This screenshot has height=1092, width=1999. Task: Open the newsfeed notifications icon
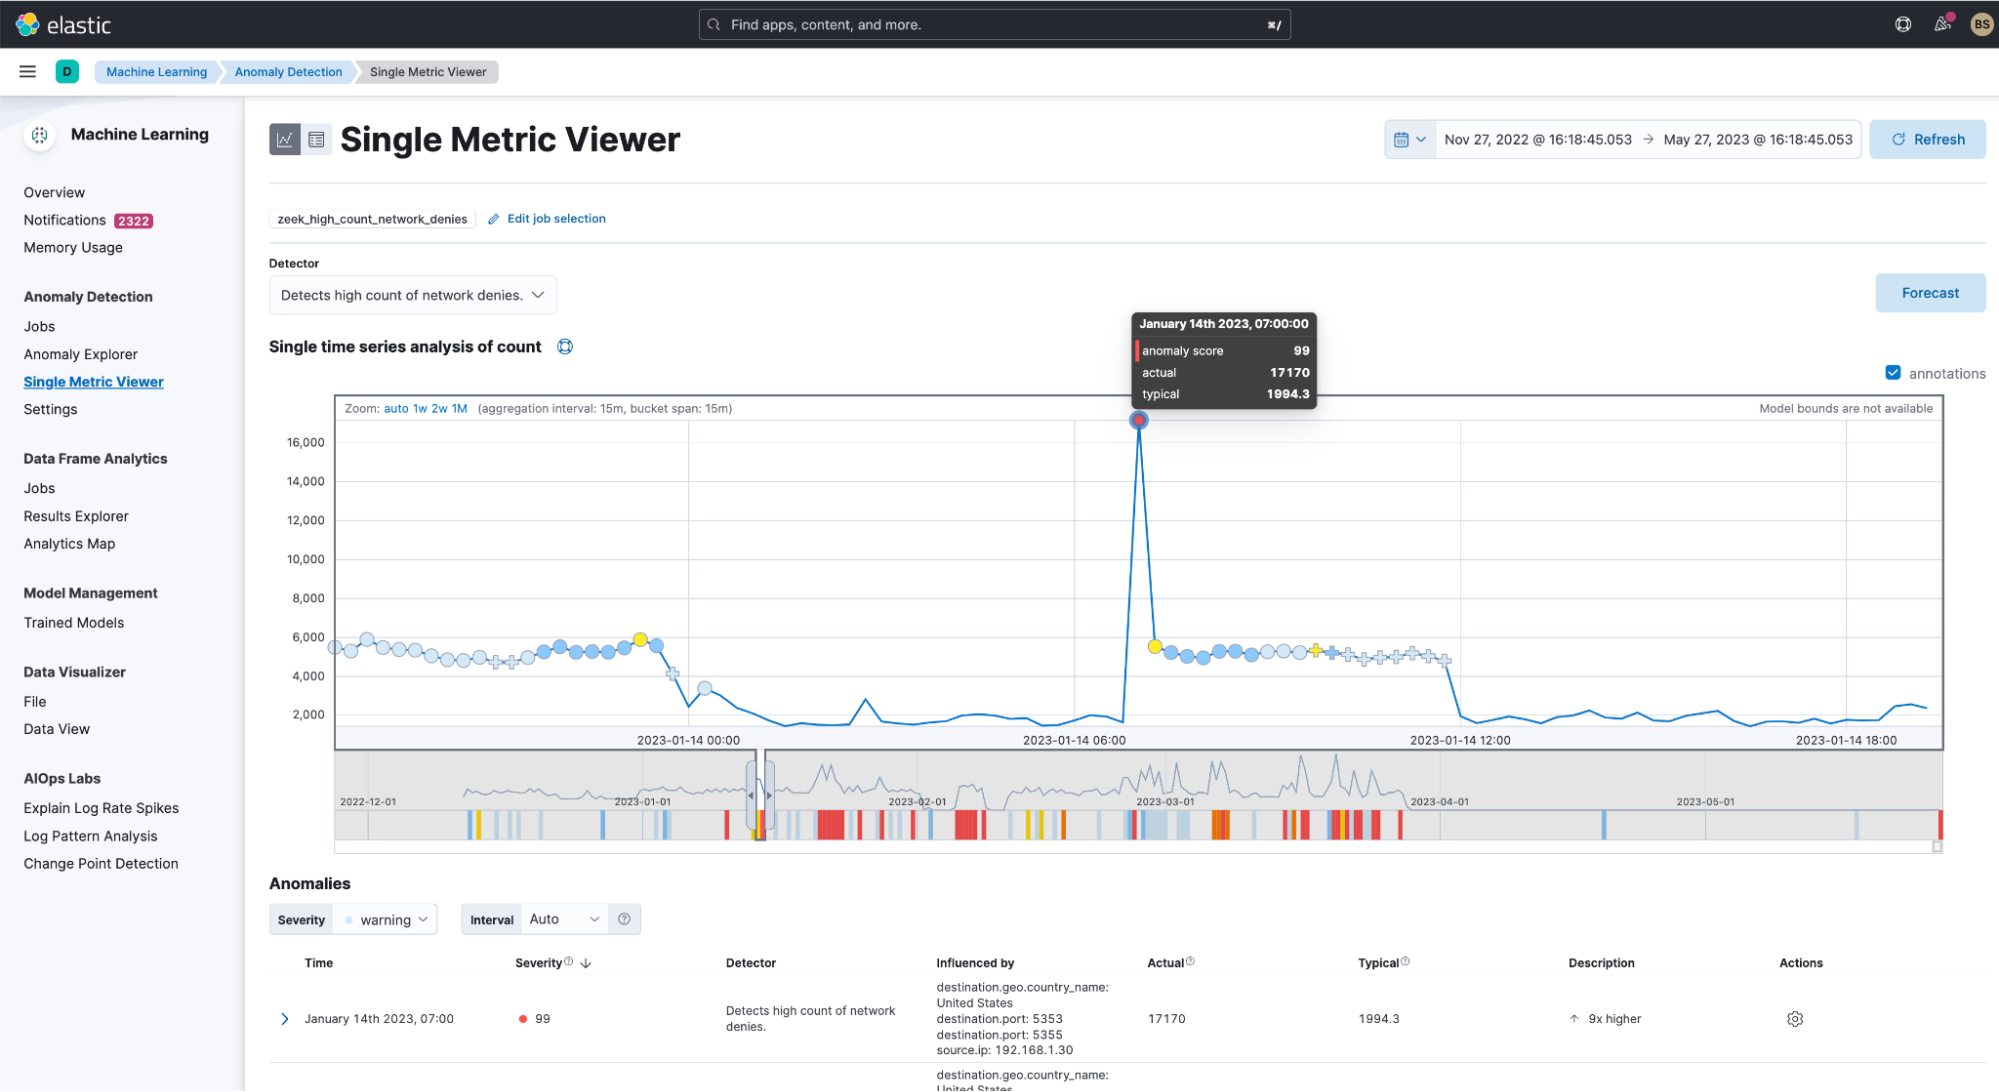pyautogui.click(x=1942, y=24)
